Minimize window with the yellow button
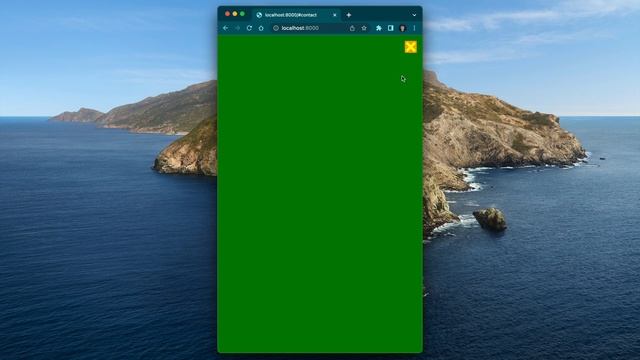 click(x=235, y=14)
